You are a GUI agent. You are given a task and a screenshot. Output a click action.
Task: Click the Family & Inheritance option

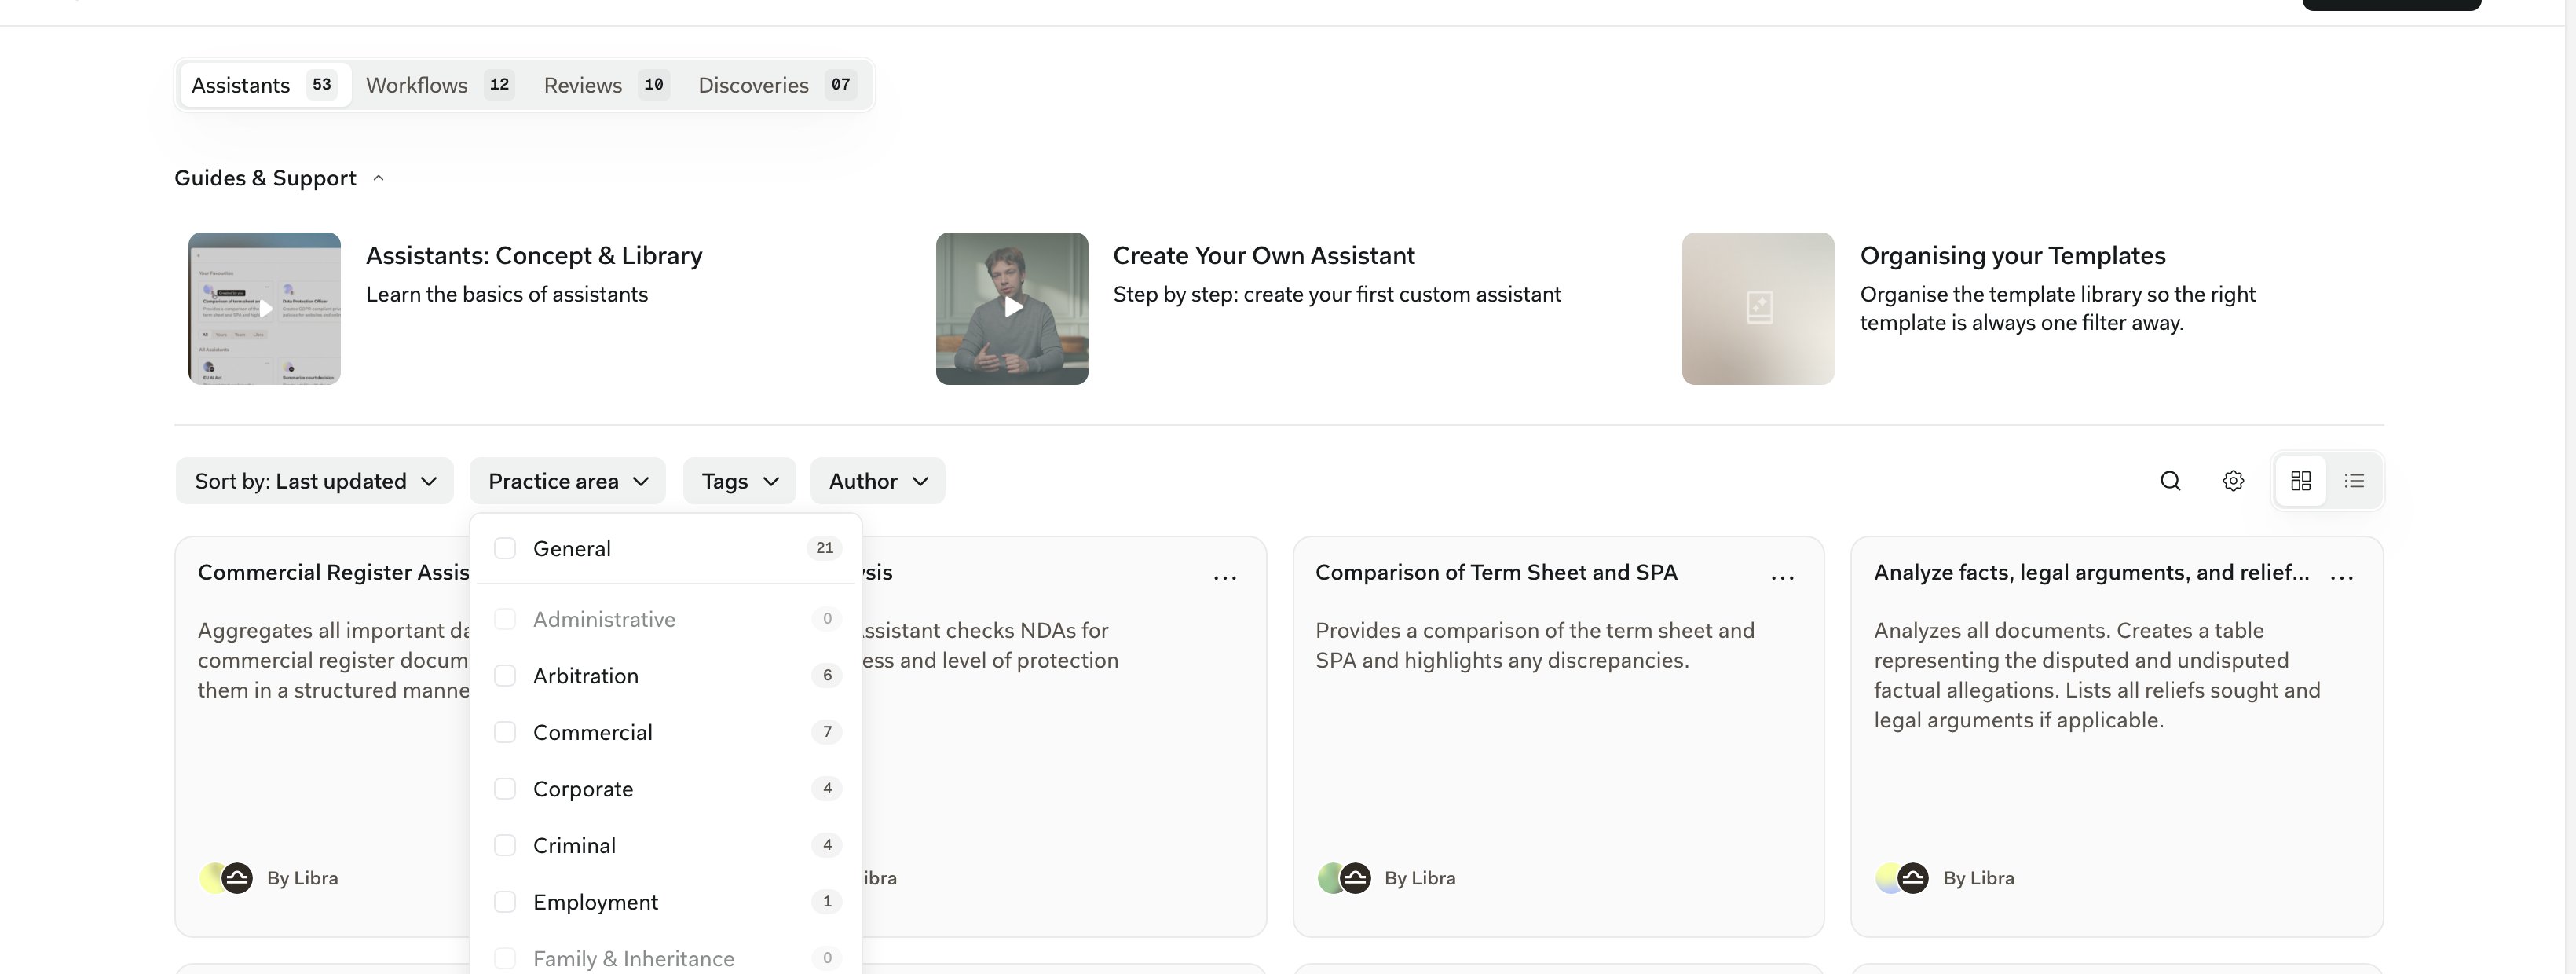pos(667,958)
